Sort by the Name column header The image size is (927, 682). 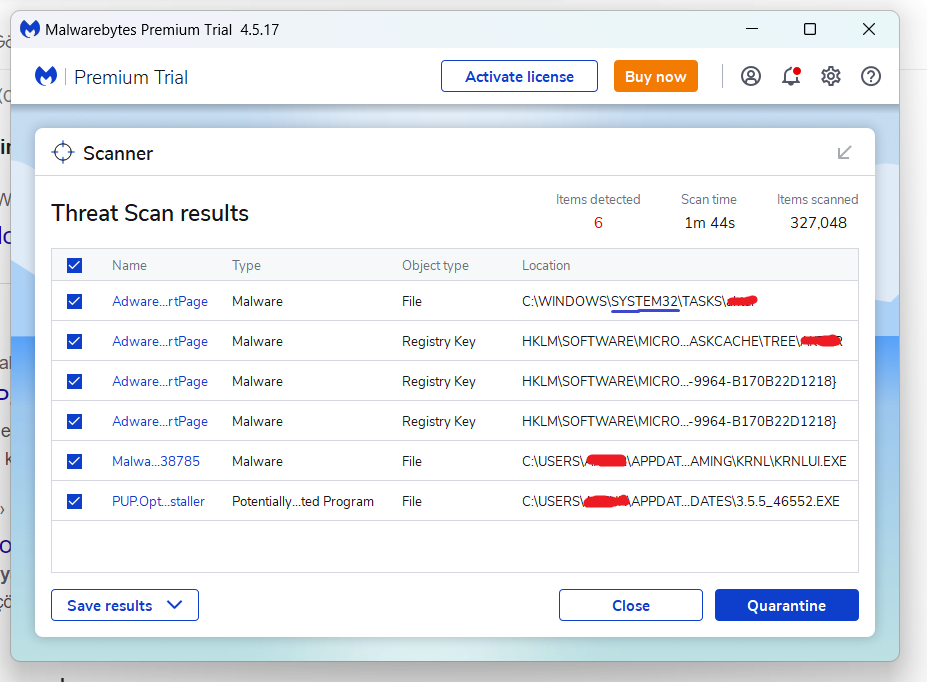click(129, 265)
